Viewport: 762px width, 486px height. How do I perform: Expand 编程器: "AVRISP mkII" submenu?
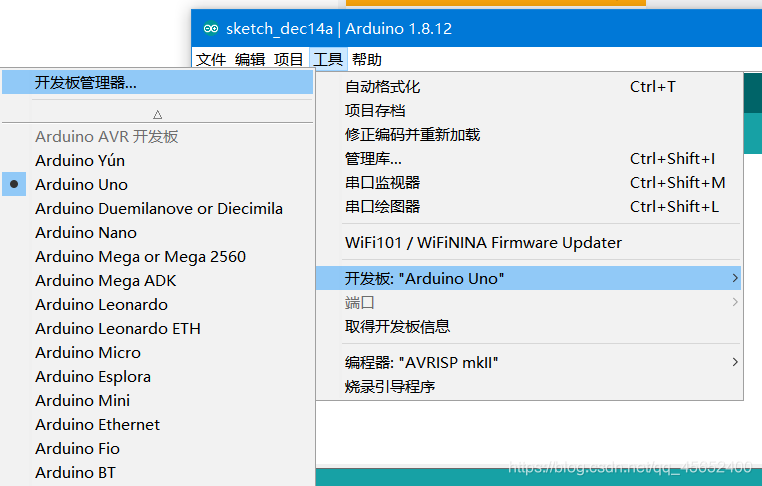(x=529, y=362)
